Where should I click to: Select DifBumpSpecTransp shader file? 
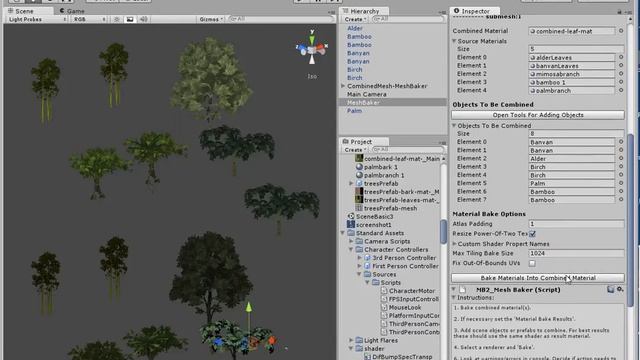(x=398, y=357)
